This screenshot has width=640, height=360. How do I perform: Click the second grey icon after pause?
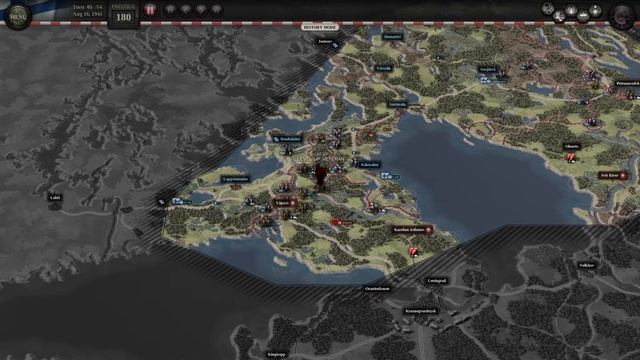tap(186, 9)
